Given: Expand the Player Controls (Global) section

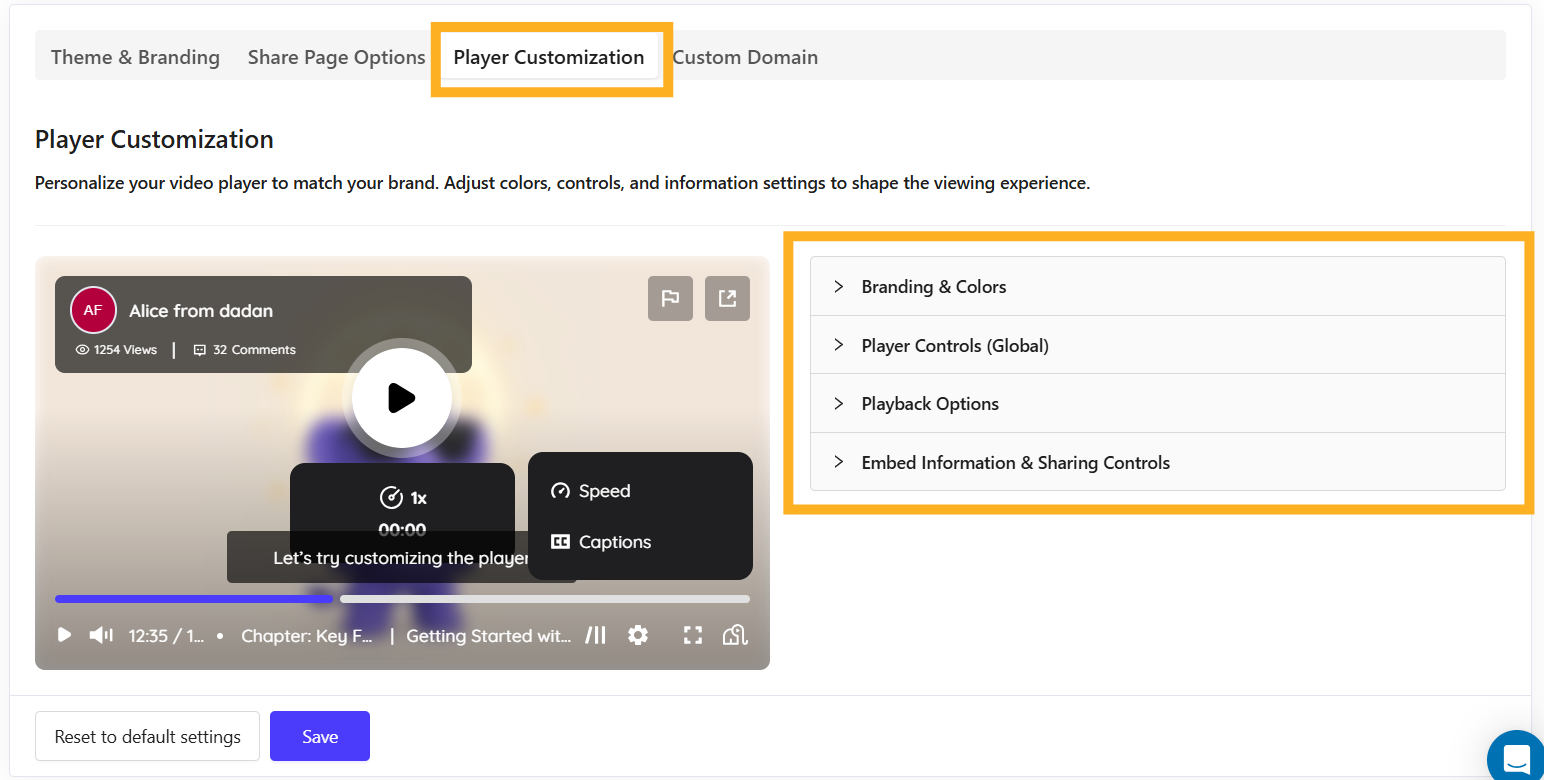Looking at the screenshot, I should point(954,346).
